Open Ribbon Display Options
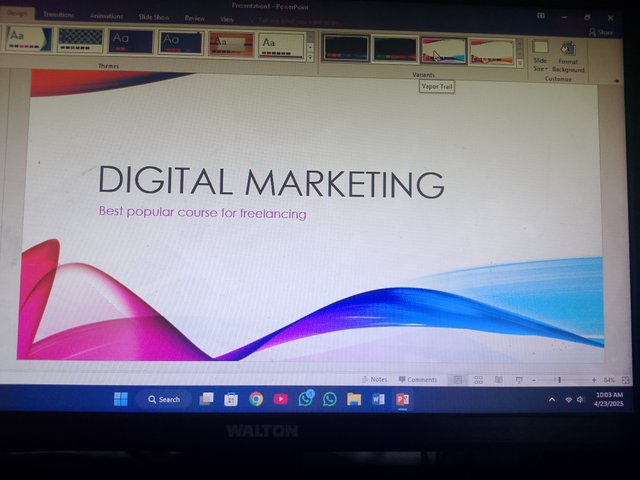The height and width of the screenshot is (480, 640). coord(541,16)
